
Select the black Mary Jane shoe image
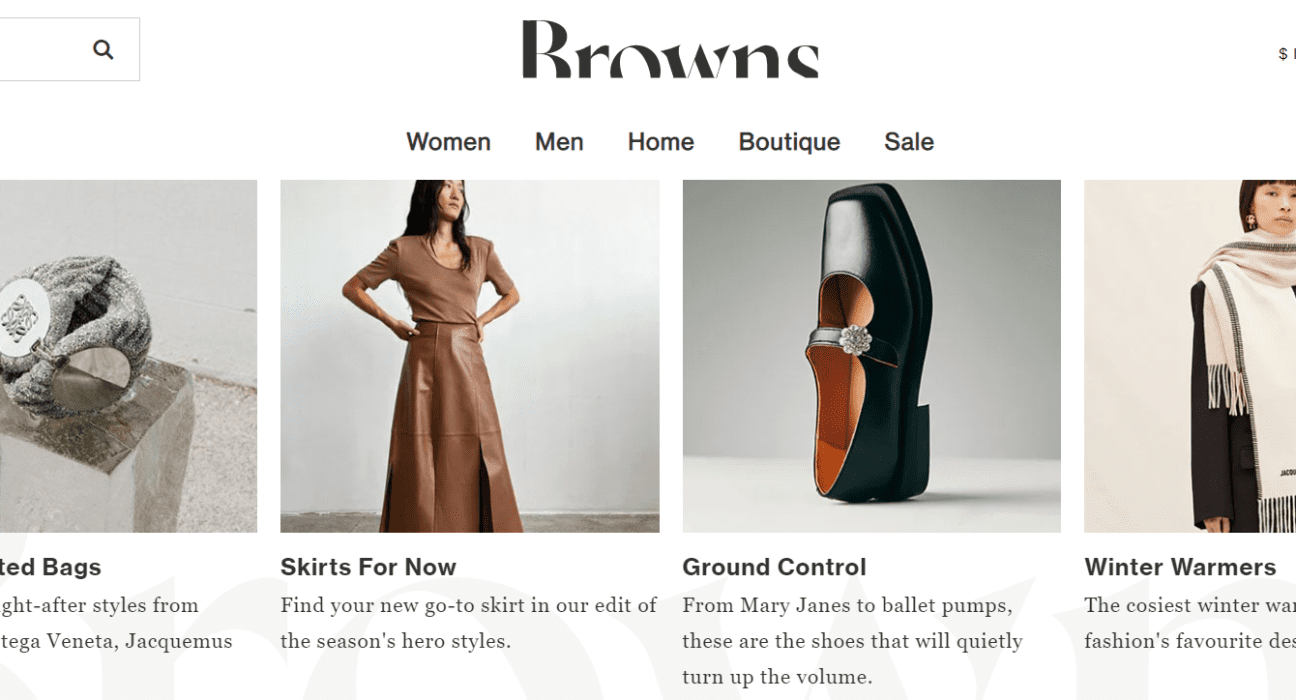[x=872, y=356]
